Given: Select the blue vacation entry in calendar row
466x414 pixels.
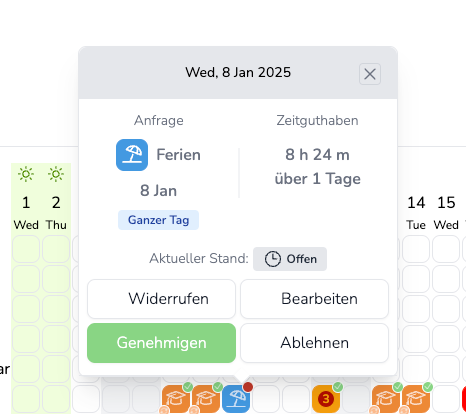Looking at the screenshot, I should pos(236,399).
